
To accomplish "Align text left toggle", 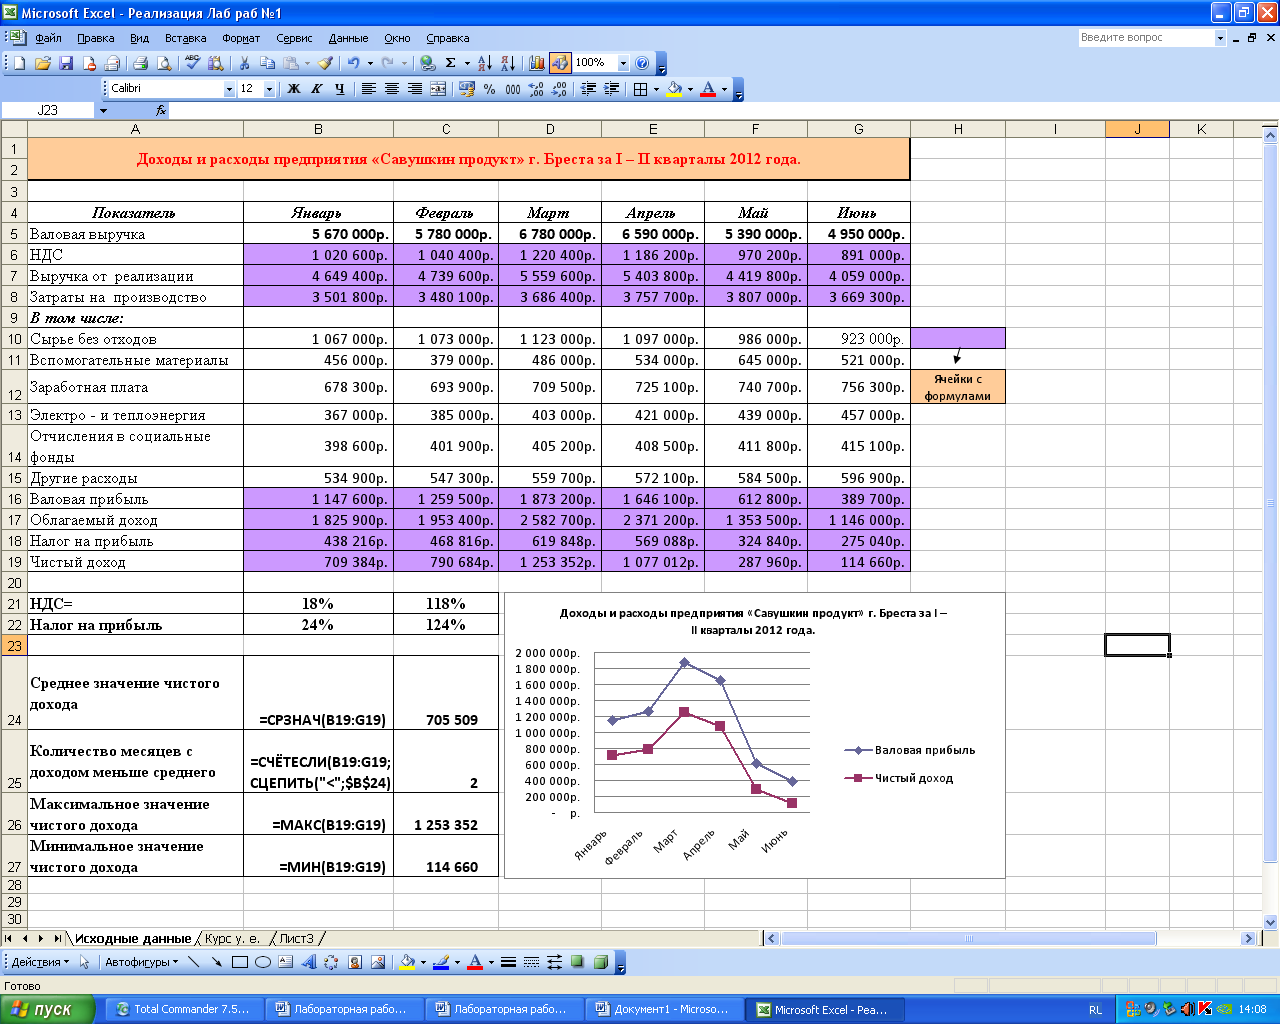I will coord(369,89).
